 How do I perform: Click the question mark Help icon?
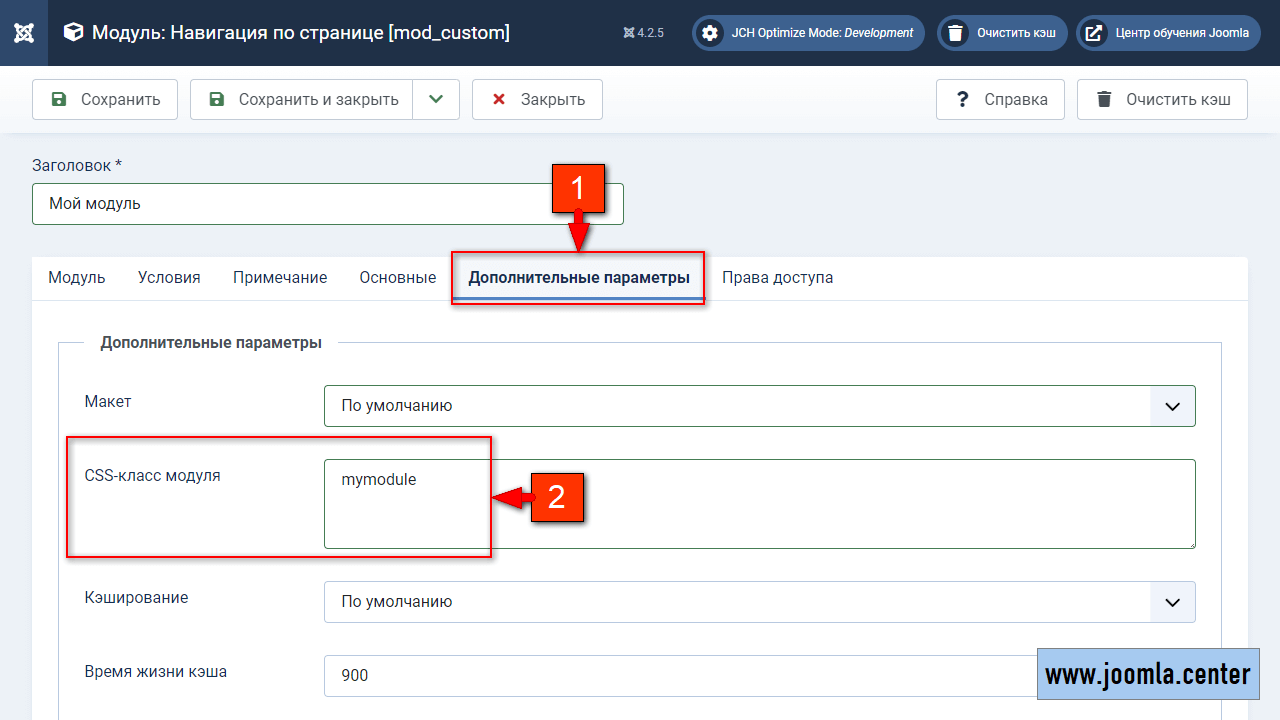tap(962, 99)
